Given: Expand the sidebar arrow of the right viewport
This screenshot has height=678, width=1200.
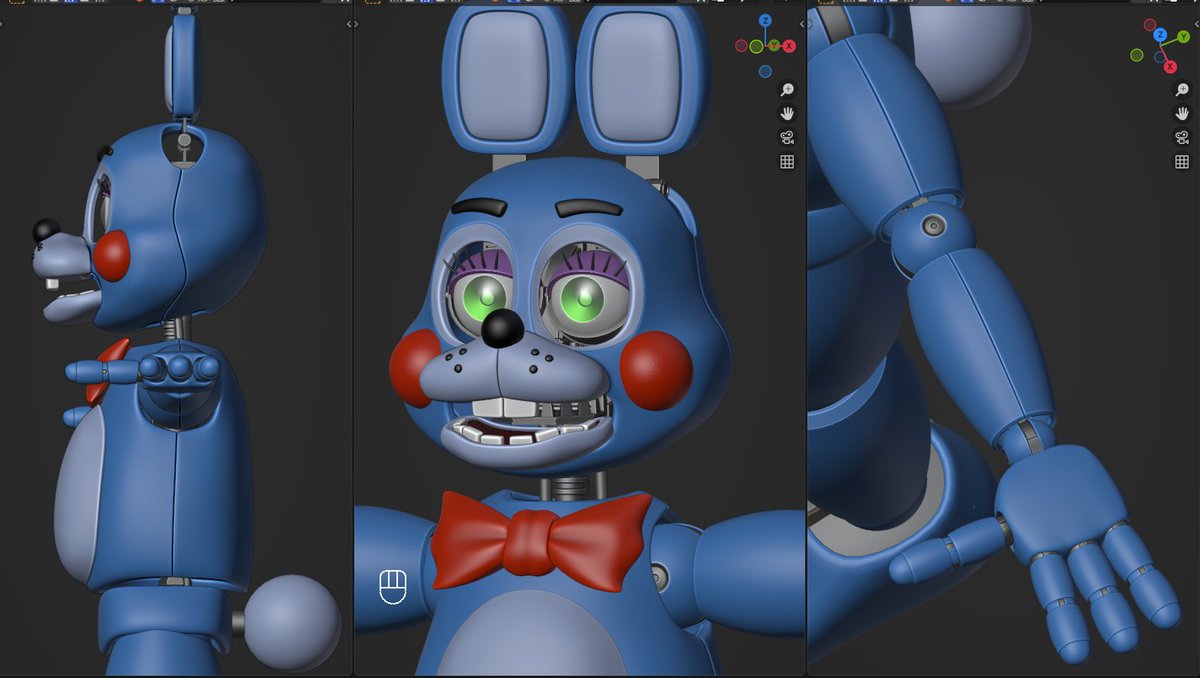Looking at the screenshot, I should 1197,24.
